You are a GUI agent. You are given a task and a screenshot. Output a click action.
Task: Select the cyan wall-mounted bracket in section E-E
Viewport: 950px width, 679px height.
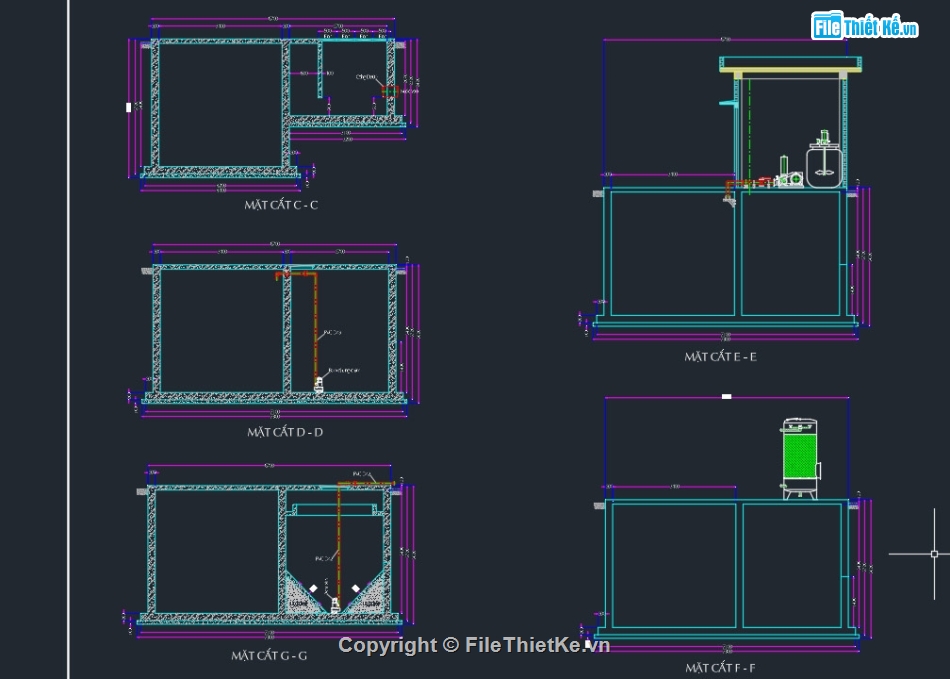point(730,101)
